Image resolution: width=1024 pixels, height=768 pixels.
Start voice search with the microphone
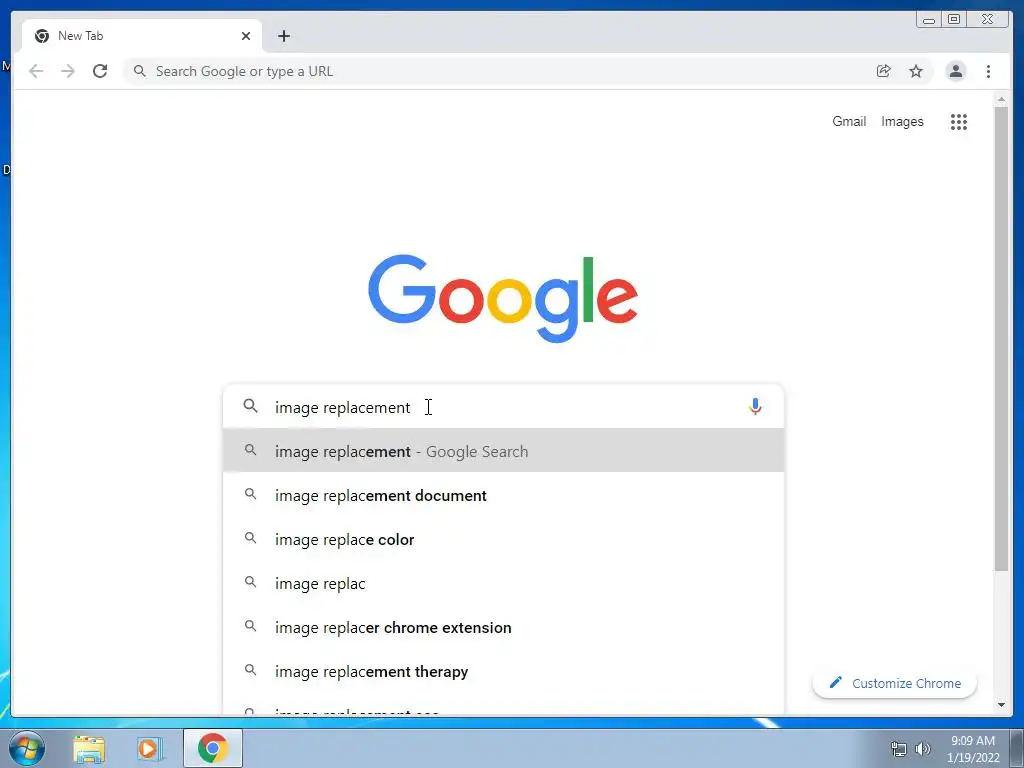(x=755, y=407)
